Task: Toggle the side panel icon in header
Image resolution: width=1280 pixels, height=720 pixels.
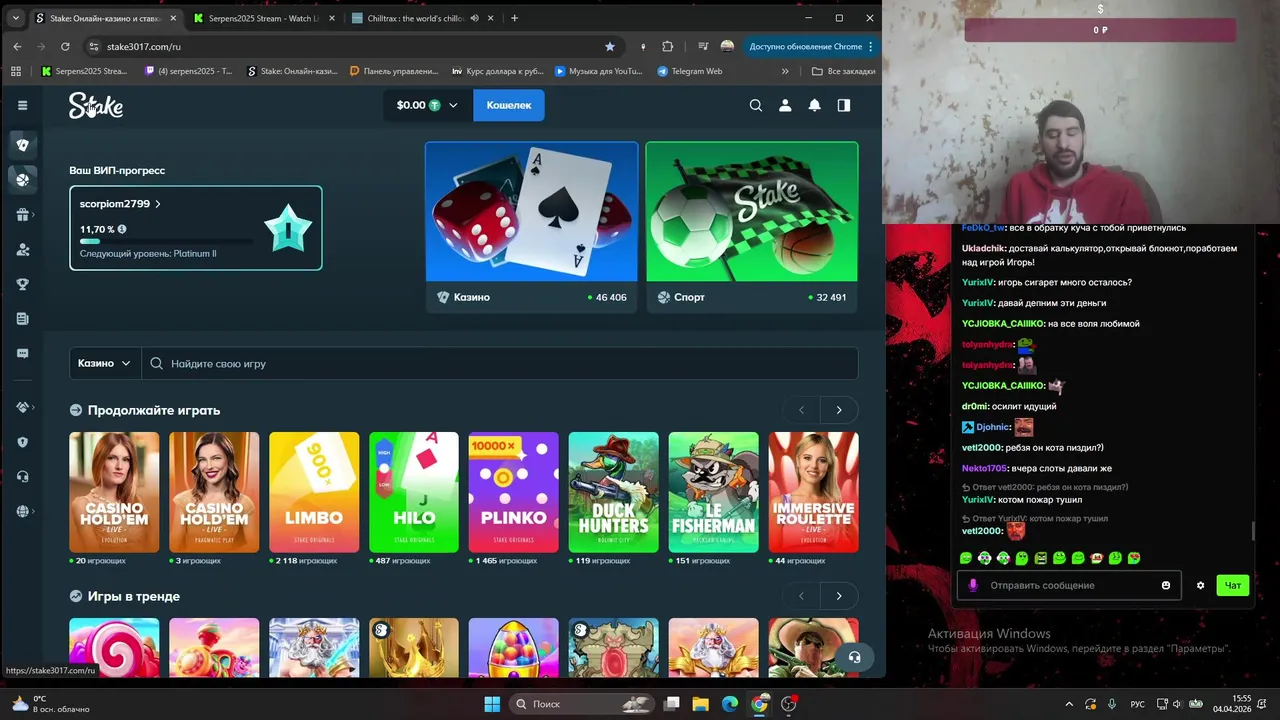Action: pos(844,105)
